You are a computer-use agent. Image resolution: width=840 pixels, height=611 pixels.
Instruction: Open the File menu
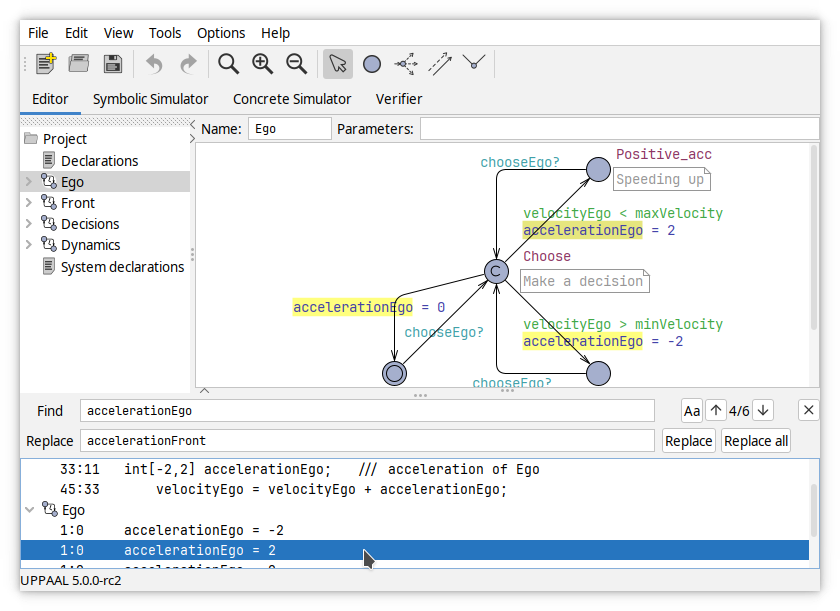coord(38,33)
